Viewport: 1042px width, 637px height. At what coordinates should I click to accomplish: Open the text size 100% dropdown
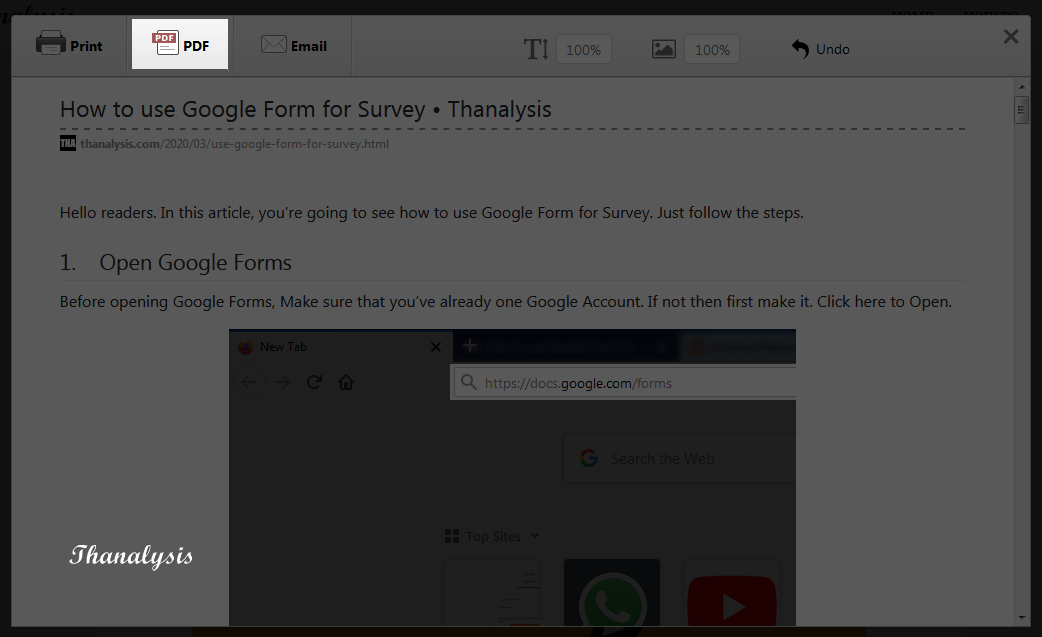[x=583, y=50]
